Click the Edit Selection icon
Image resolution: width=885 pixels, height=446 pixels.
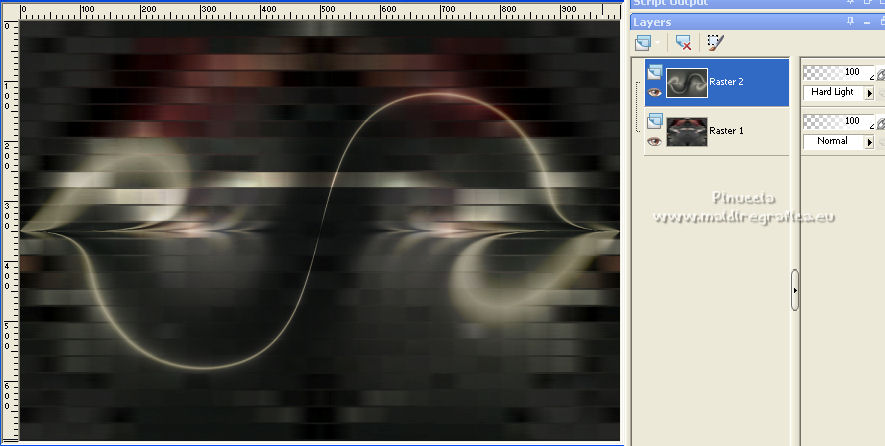tap(715, 43)
